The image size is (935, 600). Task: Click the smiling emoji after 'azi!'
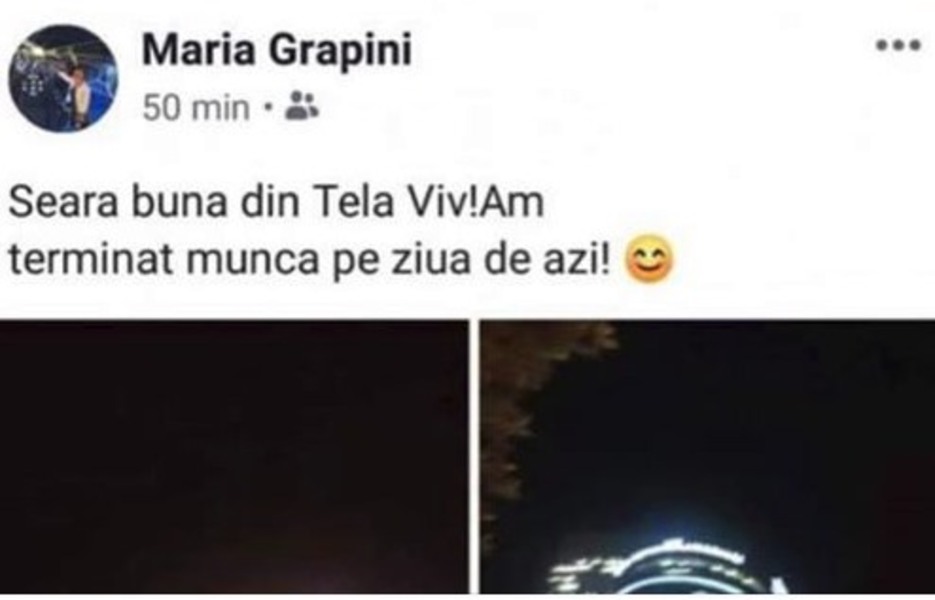pos(649,261)
